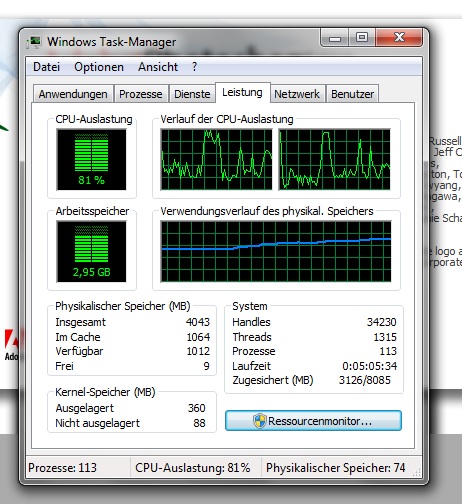Switch to the Netzwerk tab
This screenshot has width=462, height=504.
297,94
